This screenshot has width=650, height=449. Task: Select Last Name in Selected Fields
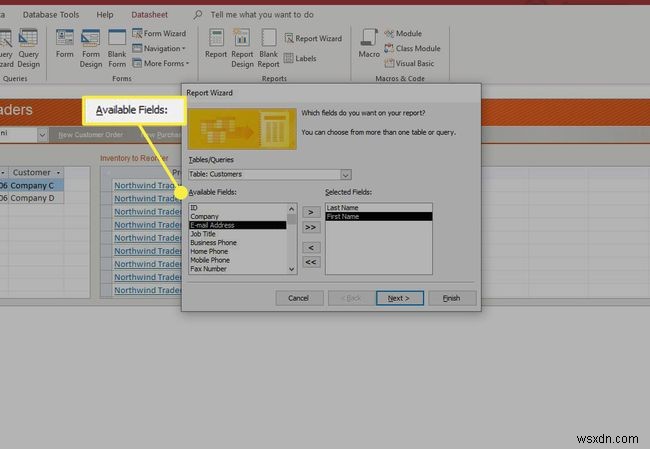click(378, 208)
